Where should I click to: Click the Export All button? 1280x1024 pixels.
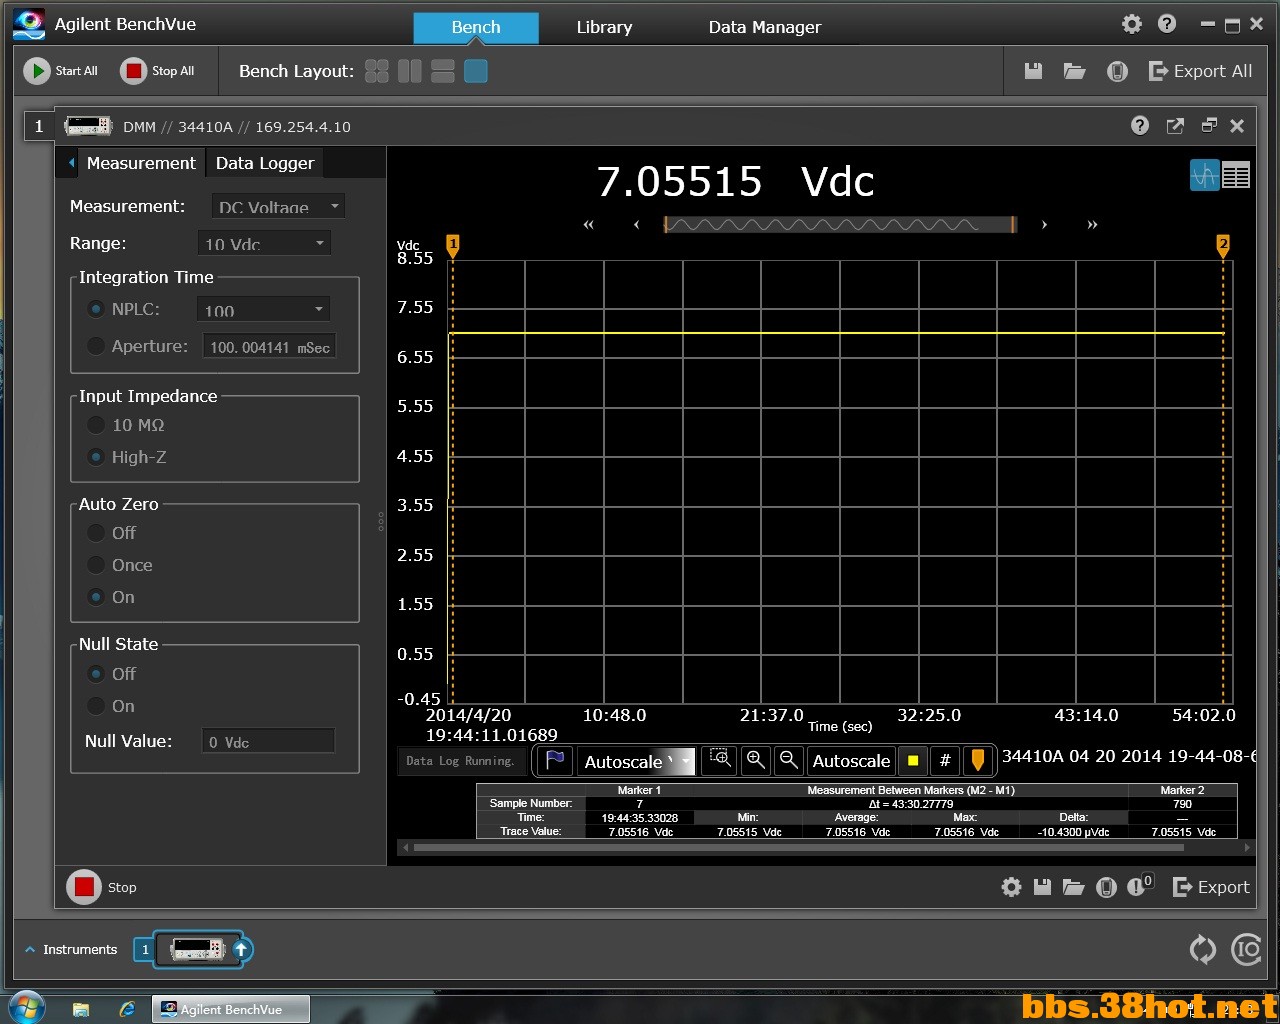pos(1200,71)
